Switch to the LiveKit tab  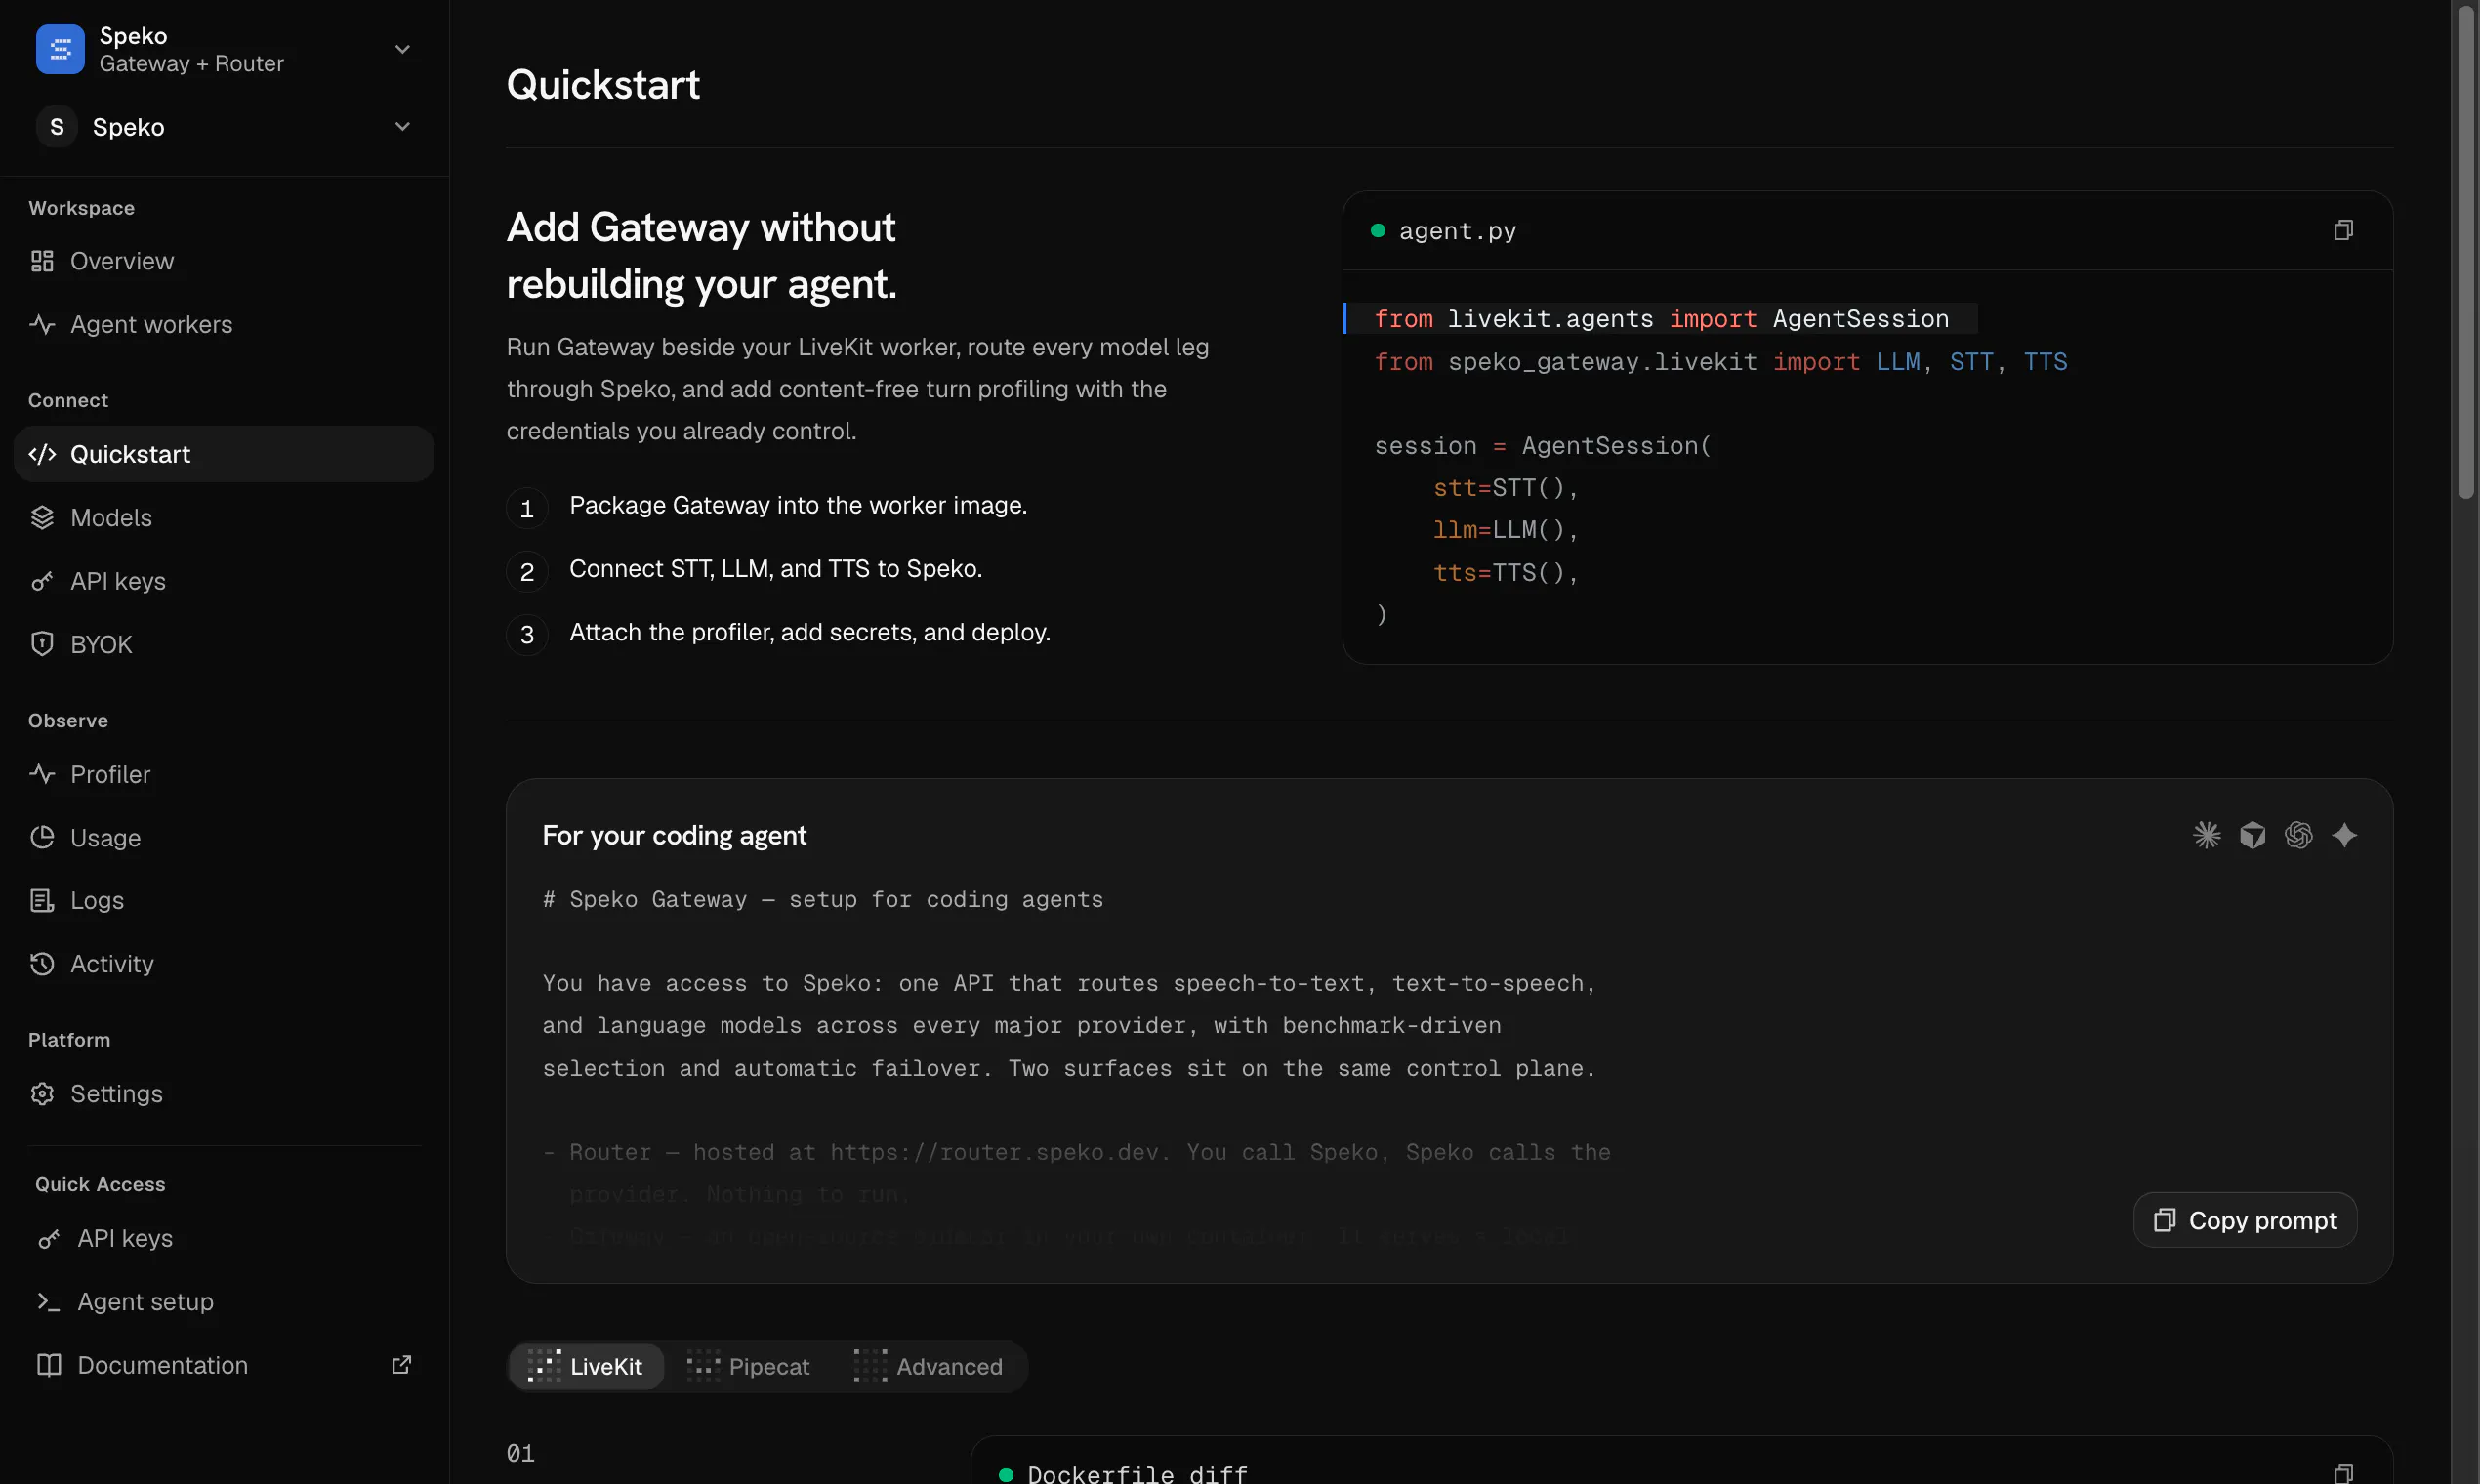tap(586, 1367)
